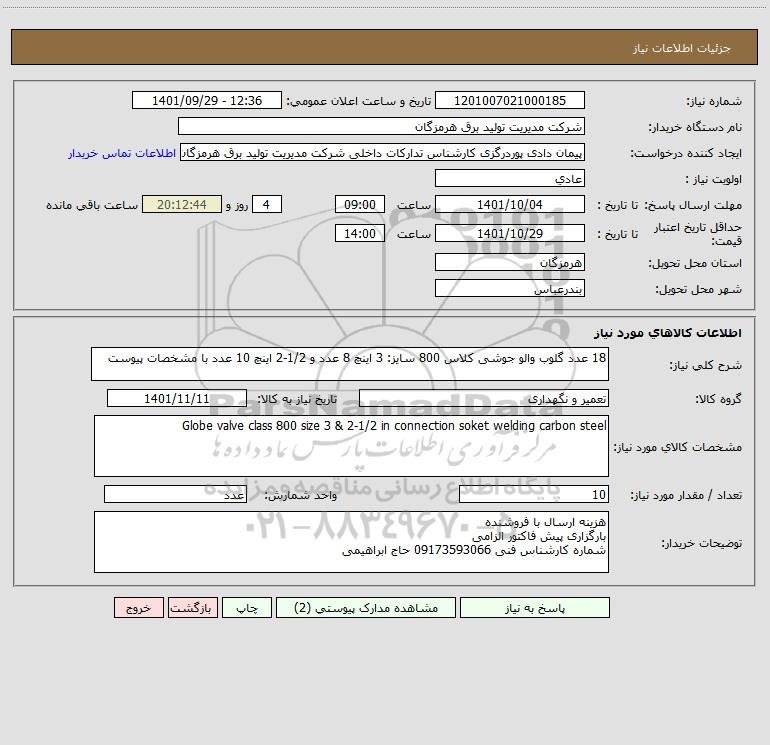
Task: Click buyer name field شرکت مدیریت تولید برق هرمزگان
Action: 381,126
